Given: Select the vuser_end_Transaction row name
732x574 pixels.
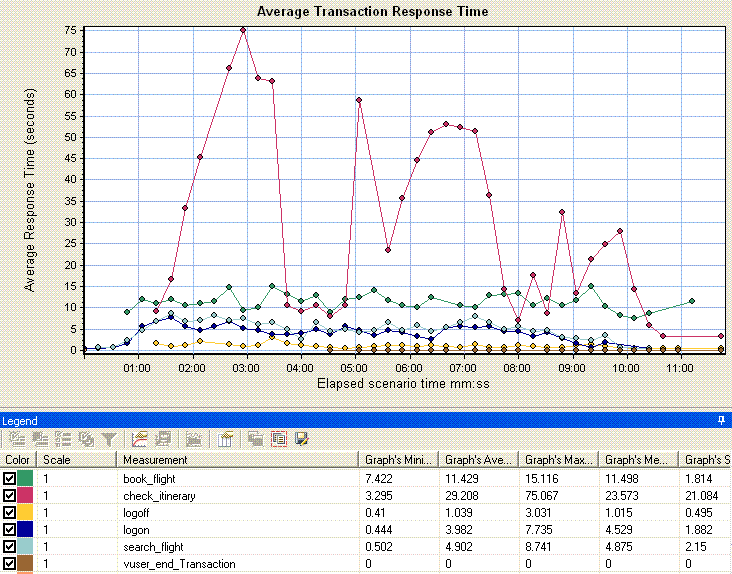Looking at the screenshot, I should coord(178,564).
